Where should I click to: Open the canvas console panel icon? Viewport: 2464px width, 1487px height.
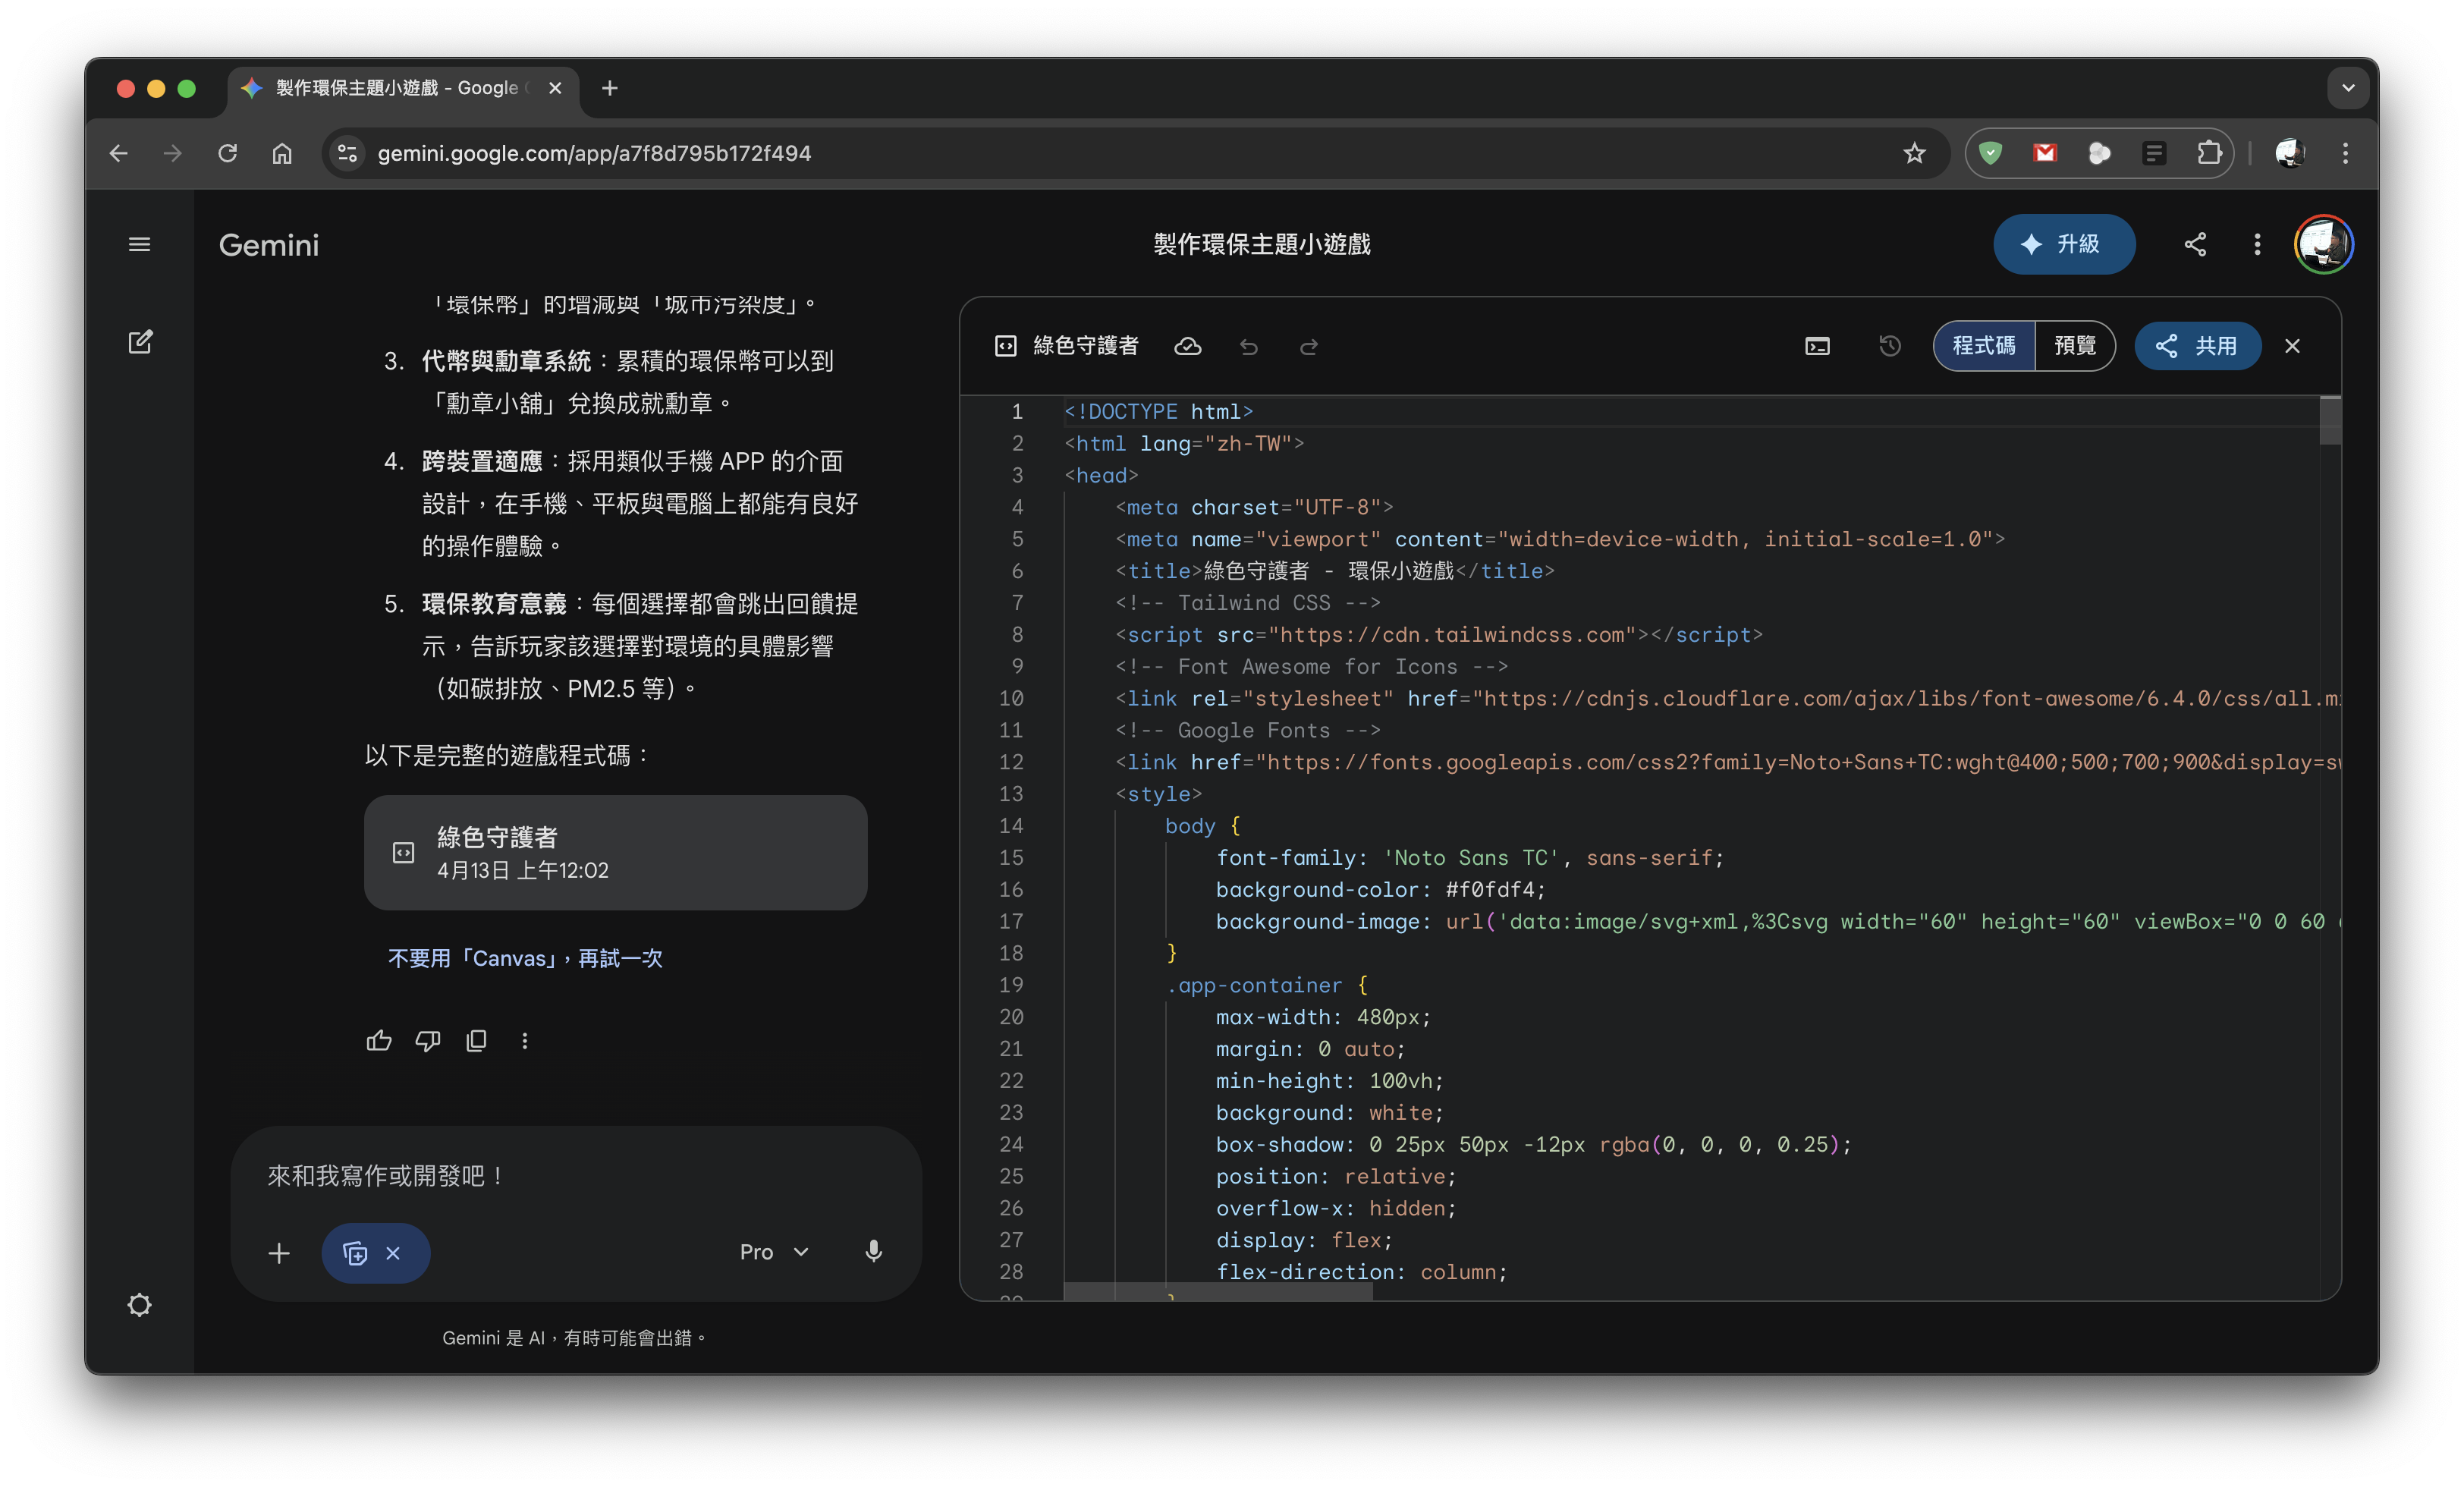click(1817, 346)
